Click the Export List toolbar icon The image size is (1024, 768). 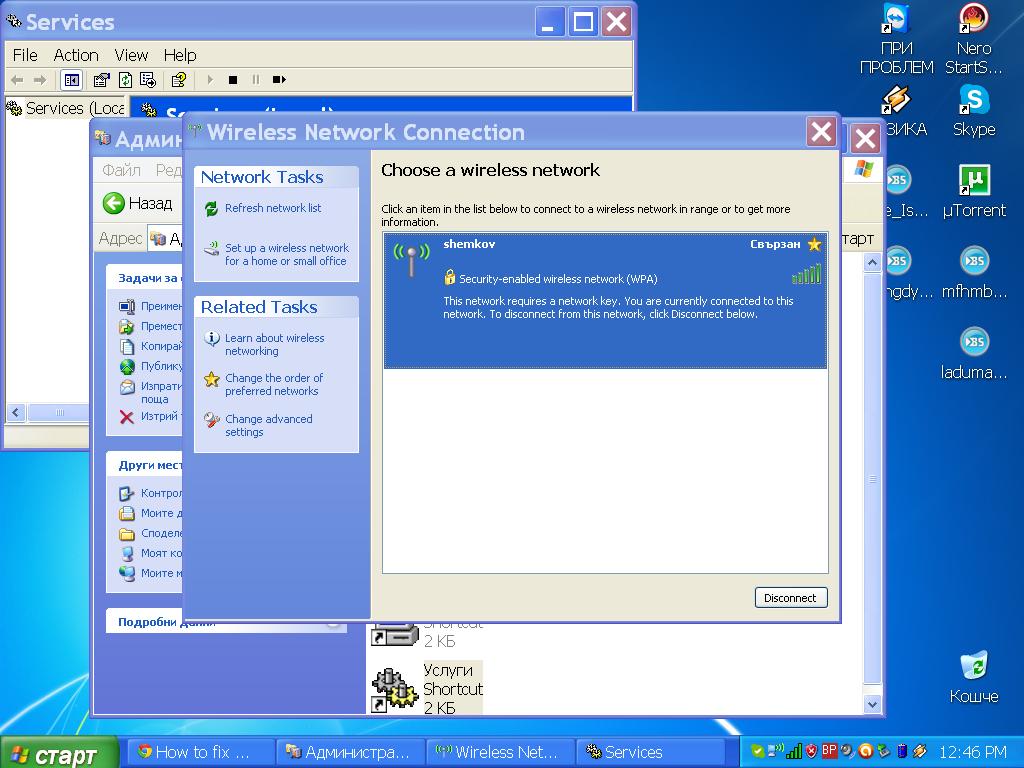pos(148,80)
